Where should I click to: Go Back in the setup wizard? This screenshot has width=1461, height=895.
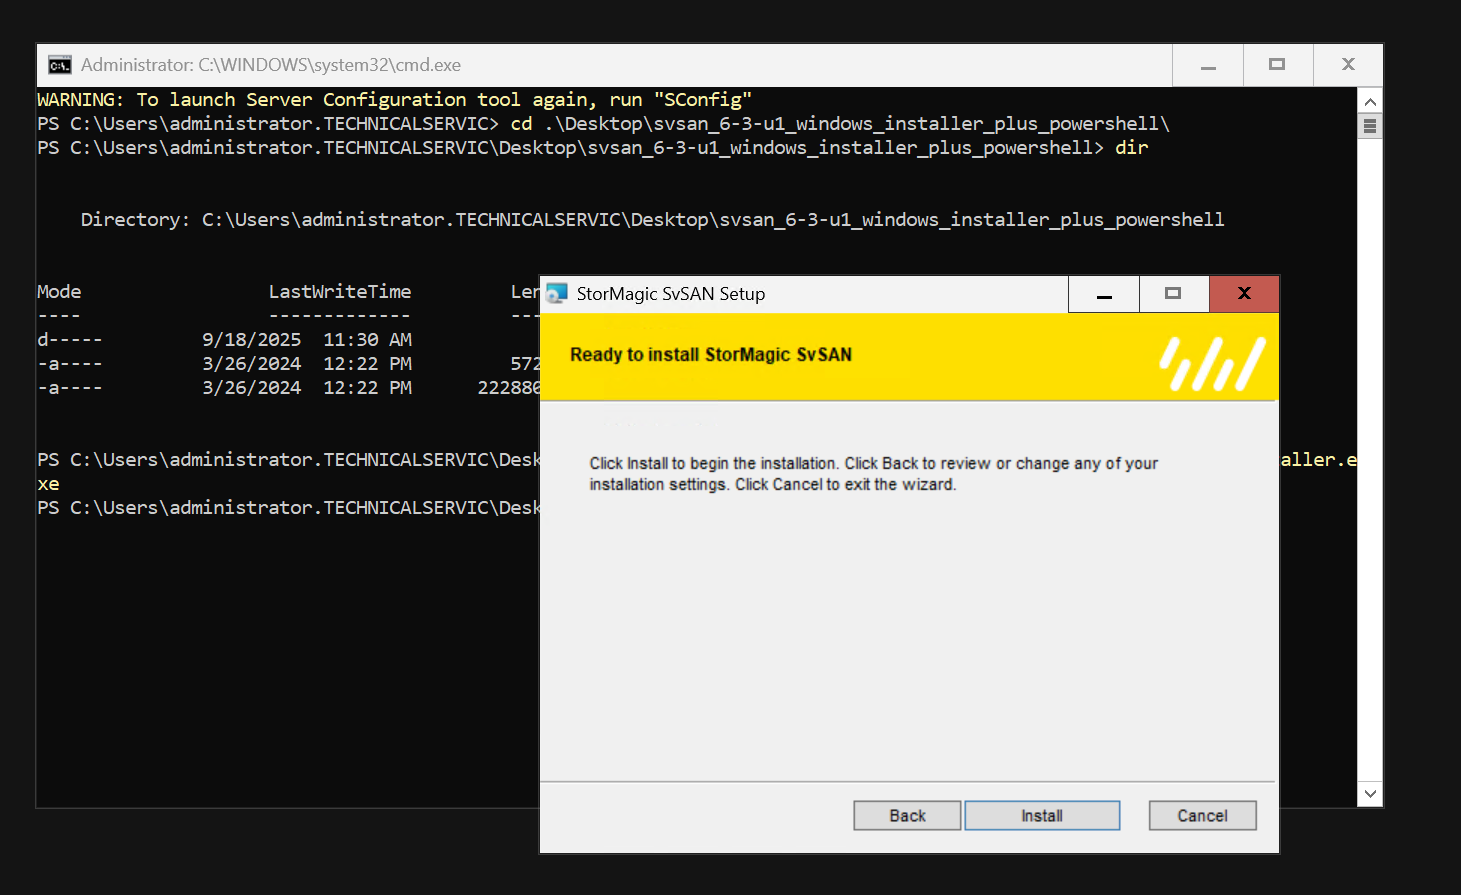click(x=907, y=815)
